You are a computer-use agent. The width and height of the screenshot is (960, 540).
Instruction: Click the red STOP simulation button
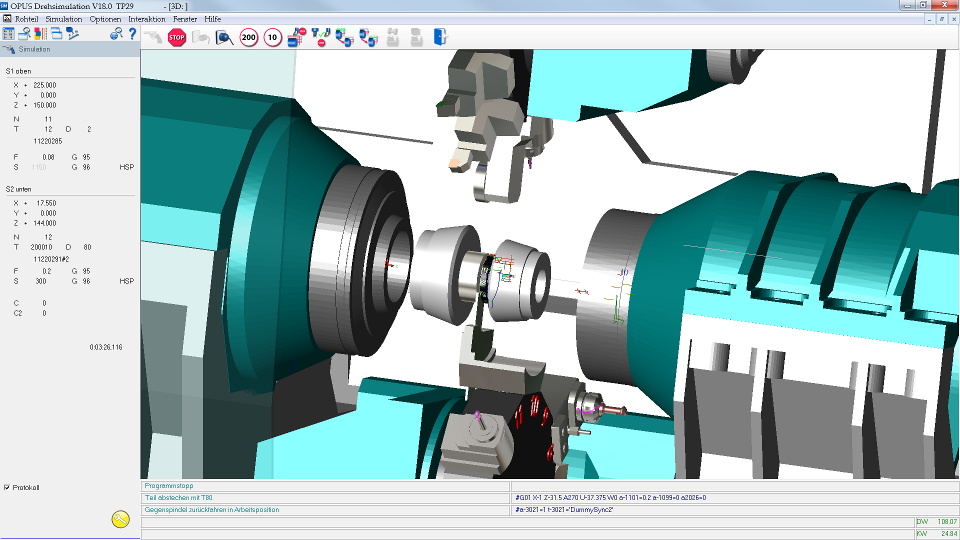(177, 37)
